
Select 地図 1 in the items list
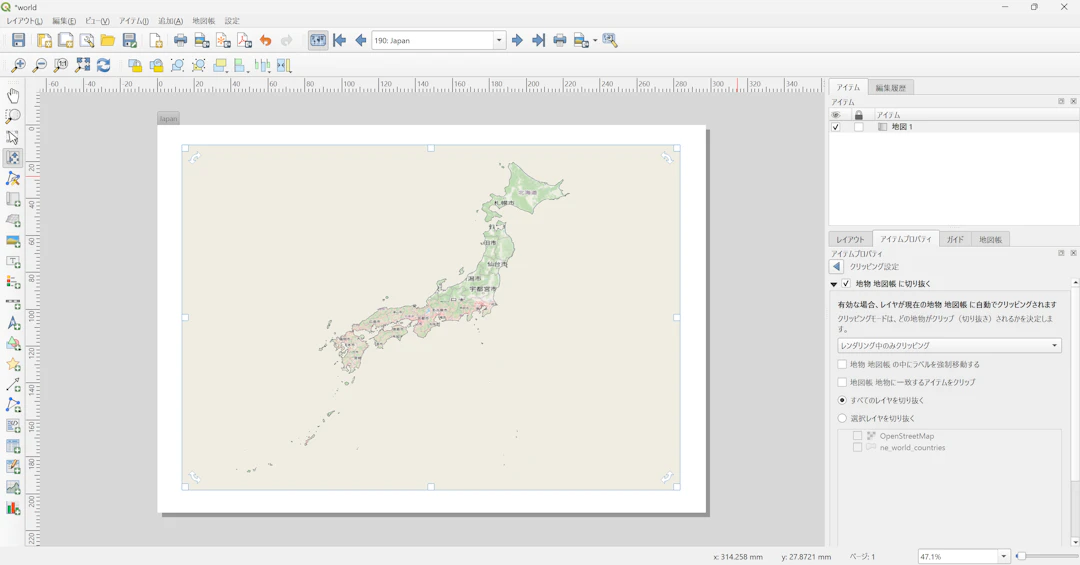tap(902, 127)
